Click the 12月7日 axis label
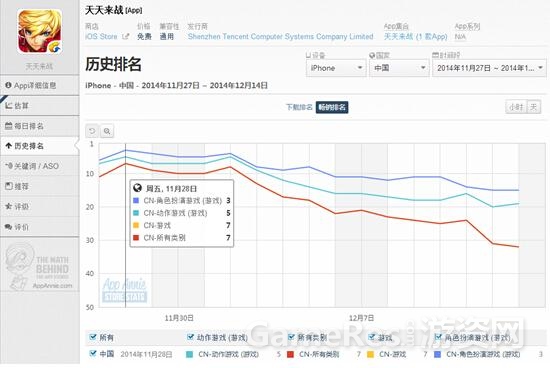 (361, 318)
